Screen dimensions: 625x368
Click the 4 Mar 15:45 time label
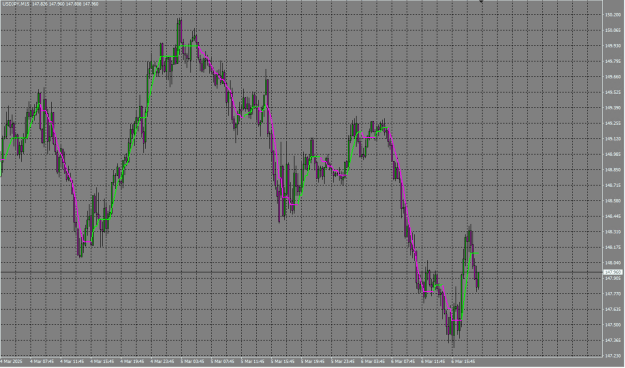tap(102, 362)
